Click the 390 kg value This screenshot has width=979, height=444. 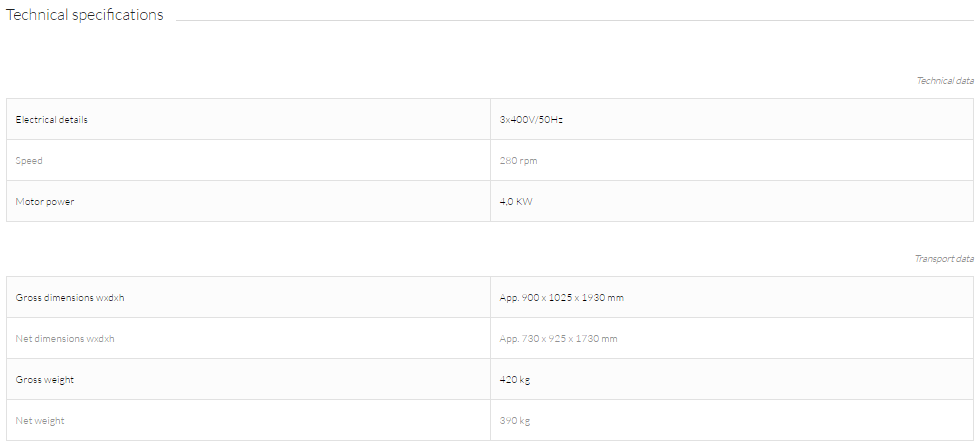[x=515, y=421]
